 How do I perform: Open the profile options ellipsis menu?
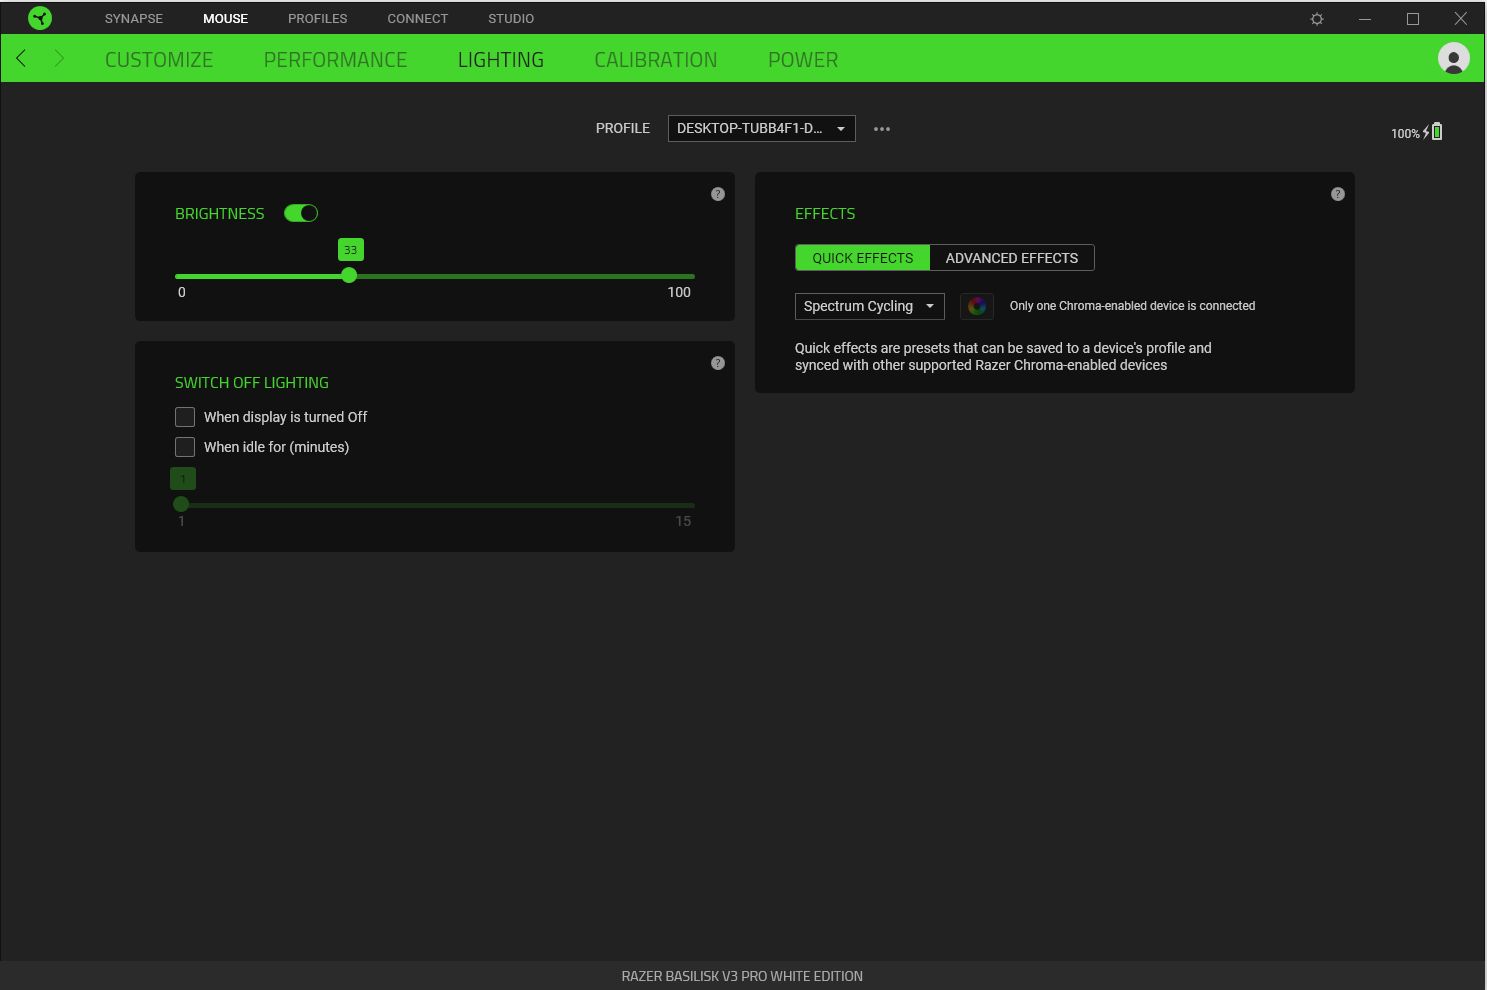pos(882,129)
